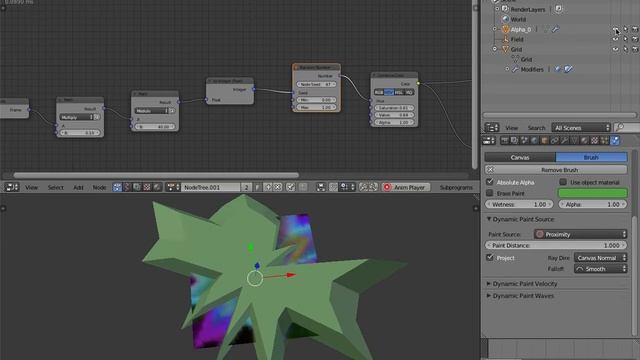Switch to Constraints properties tab icon
Viewport: 640px width, 360px height.
[554, 141]
